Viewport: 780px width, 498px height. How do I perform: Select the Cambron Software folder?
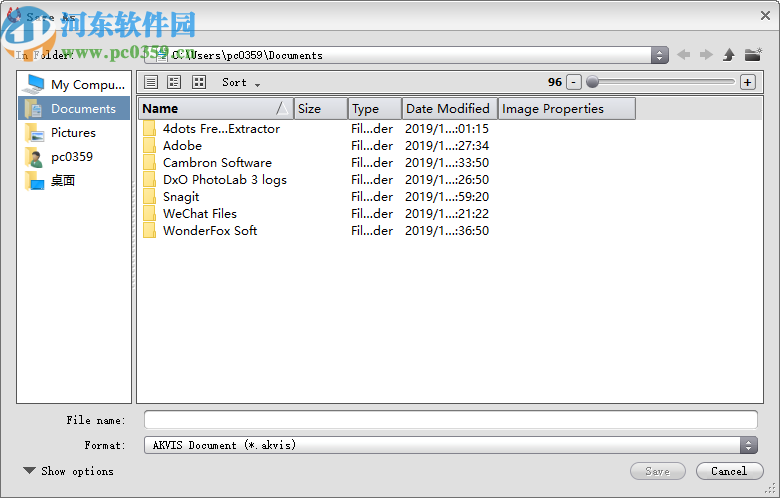click(x=217, y=163)
